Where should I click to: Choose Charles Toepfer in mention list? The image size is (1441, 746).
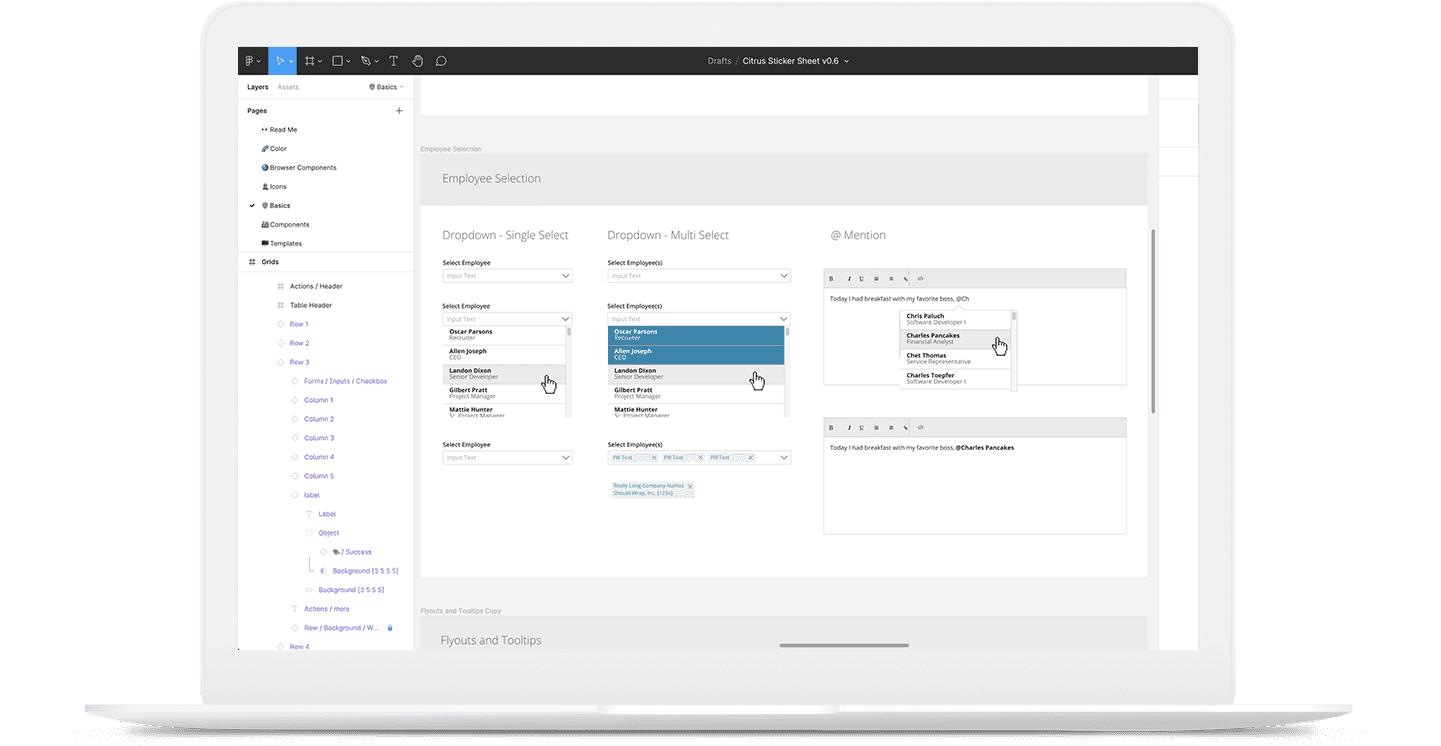point(955,378)
